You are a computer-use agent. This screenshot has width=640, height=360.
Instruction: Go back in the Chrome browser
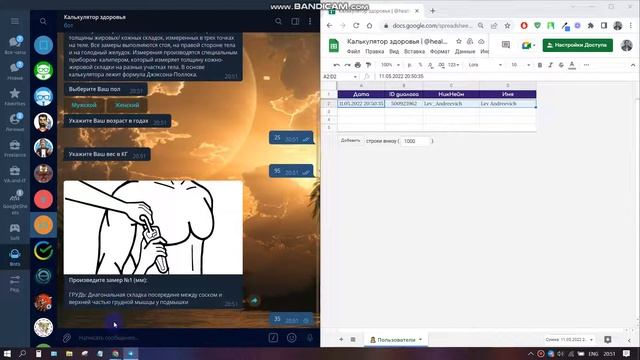coord(329,26)
